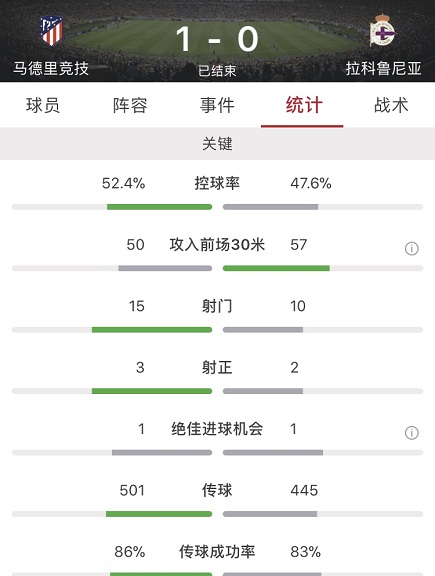
Task: Tap the Deportivo La Coruña team crest
Action: point(382,30)
